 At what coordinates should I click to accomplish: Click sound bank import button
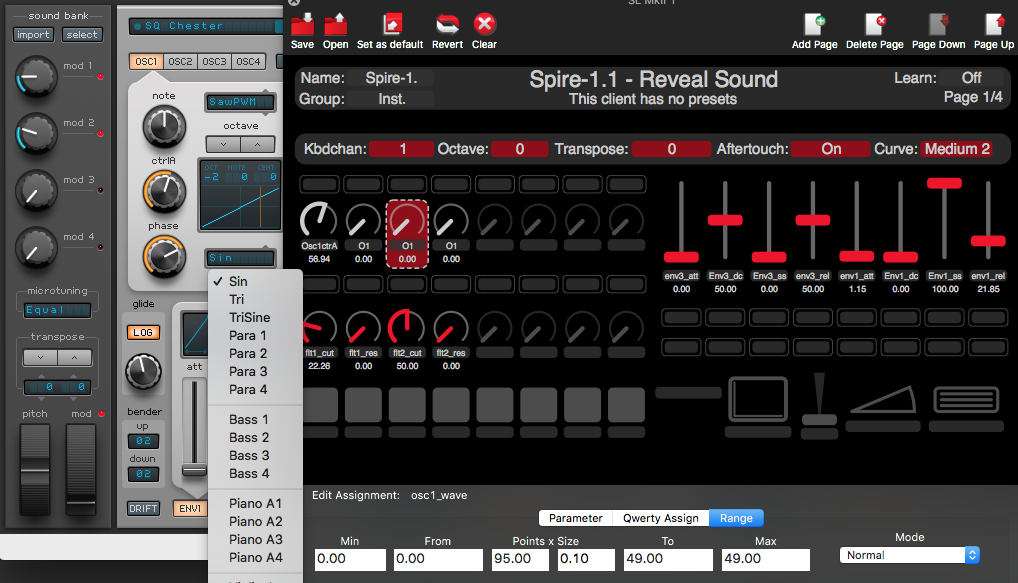tap(33, 34)
